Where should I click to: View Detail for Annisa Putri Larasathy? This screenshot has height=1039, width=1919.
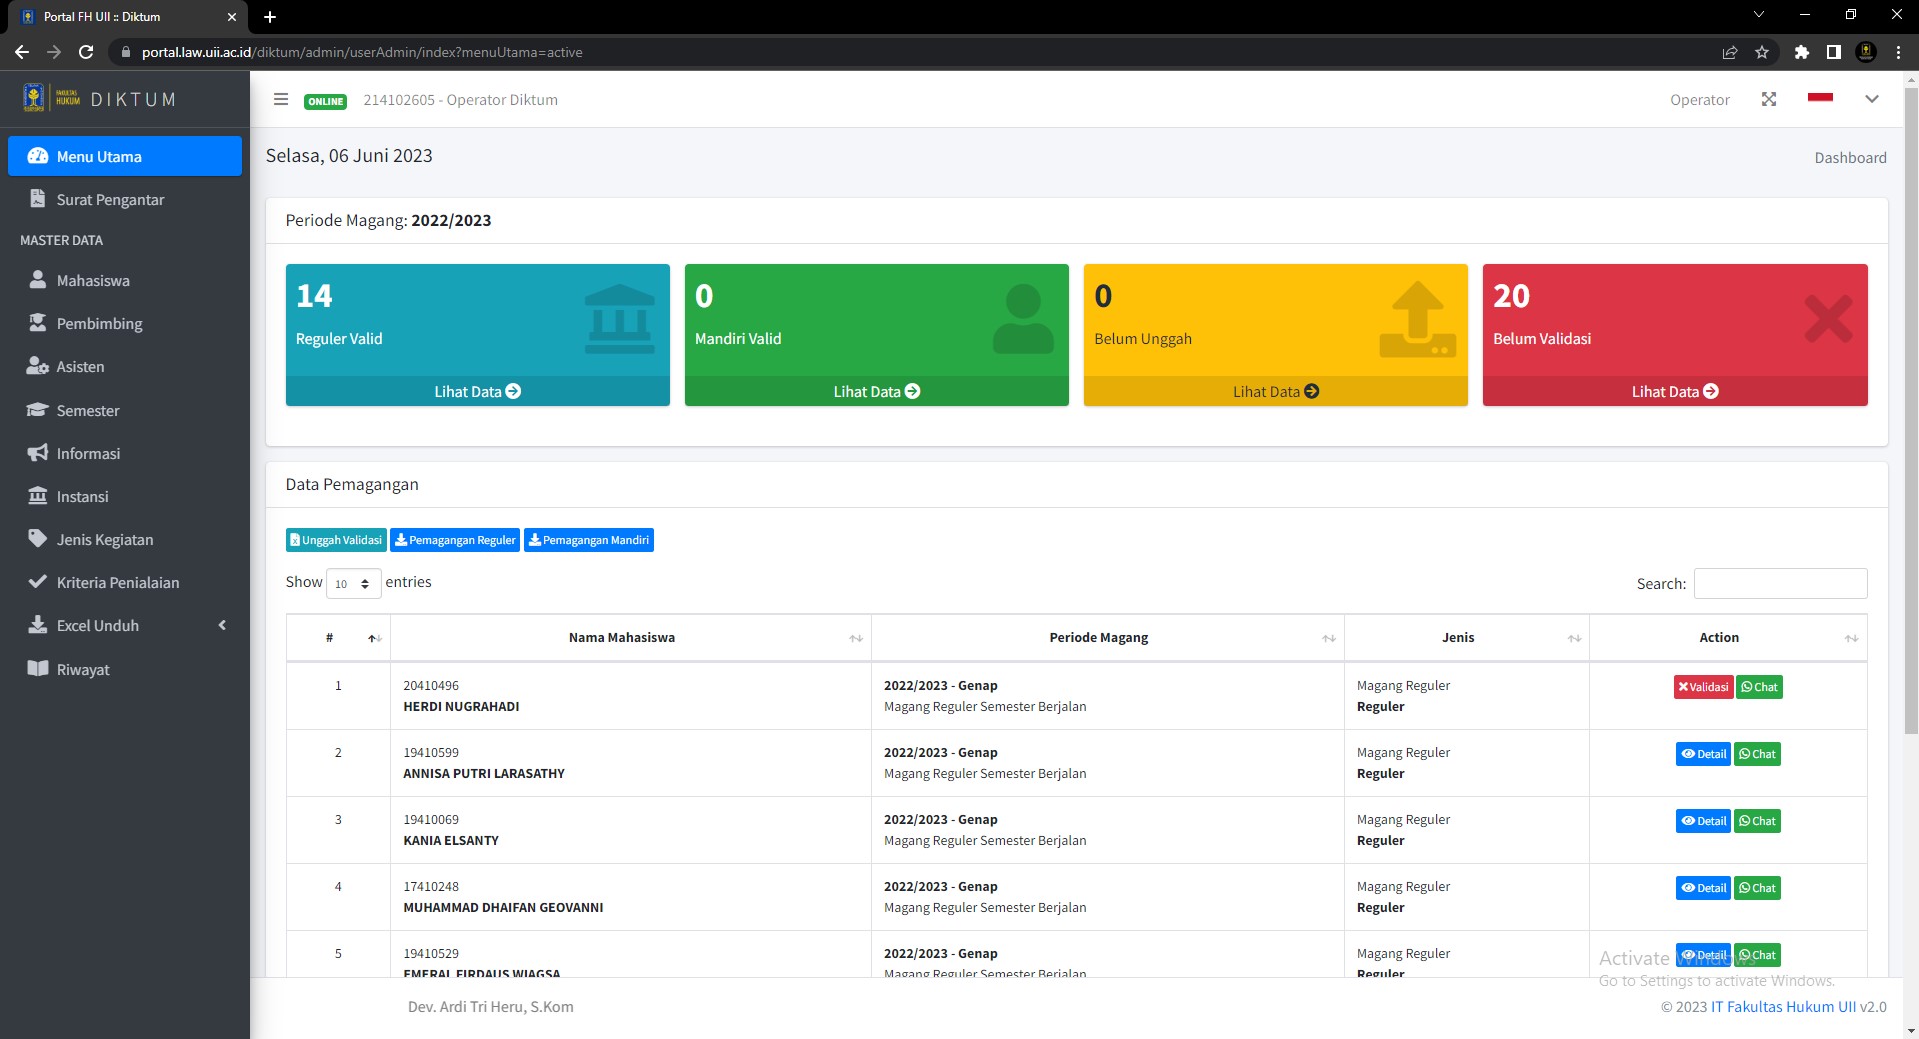pyautogui.click(x=1703, y=754)
